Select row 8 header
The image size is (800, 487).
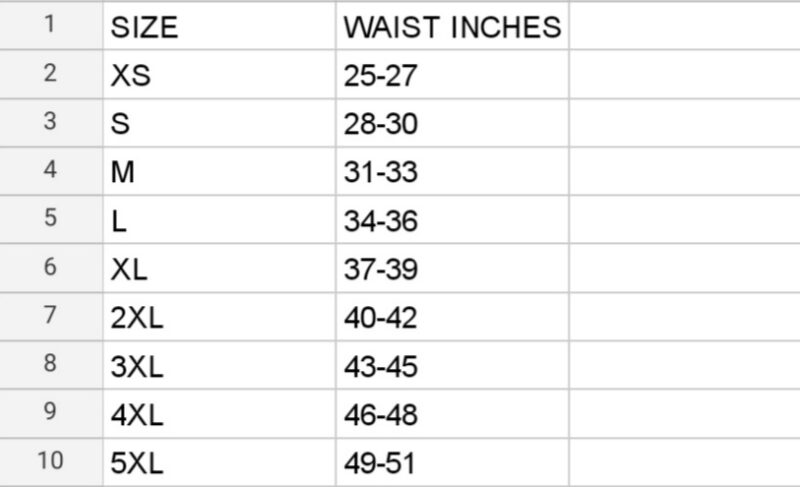point(50,366)
